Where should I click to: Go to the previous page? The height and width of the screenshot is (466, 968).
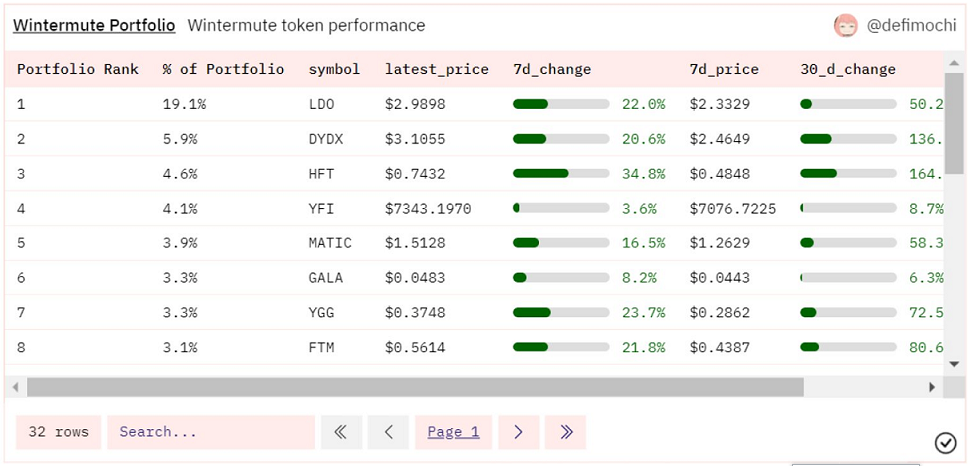pos(388,432)
